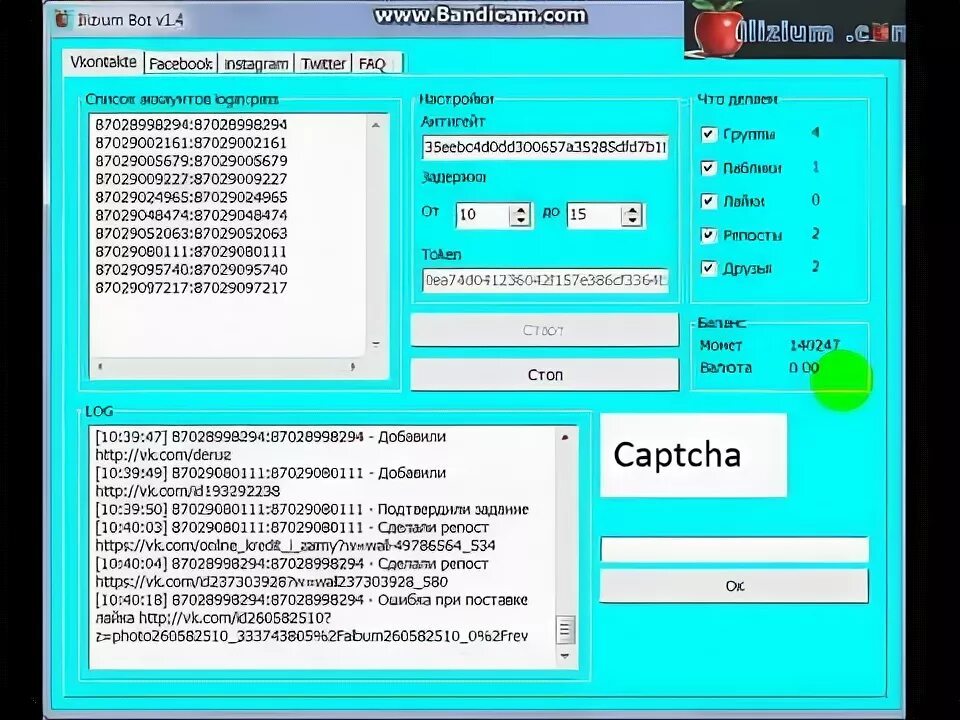The width and height of the screenshot is (960, 720).
Task: Select account row 87029048474:87029048474
Action: coord(191,215)
